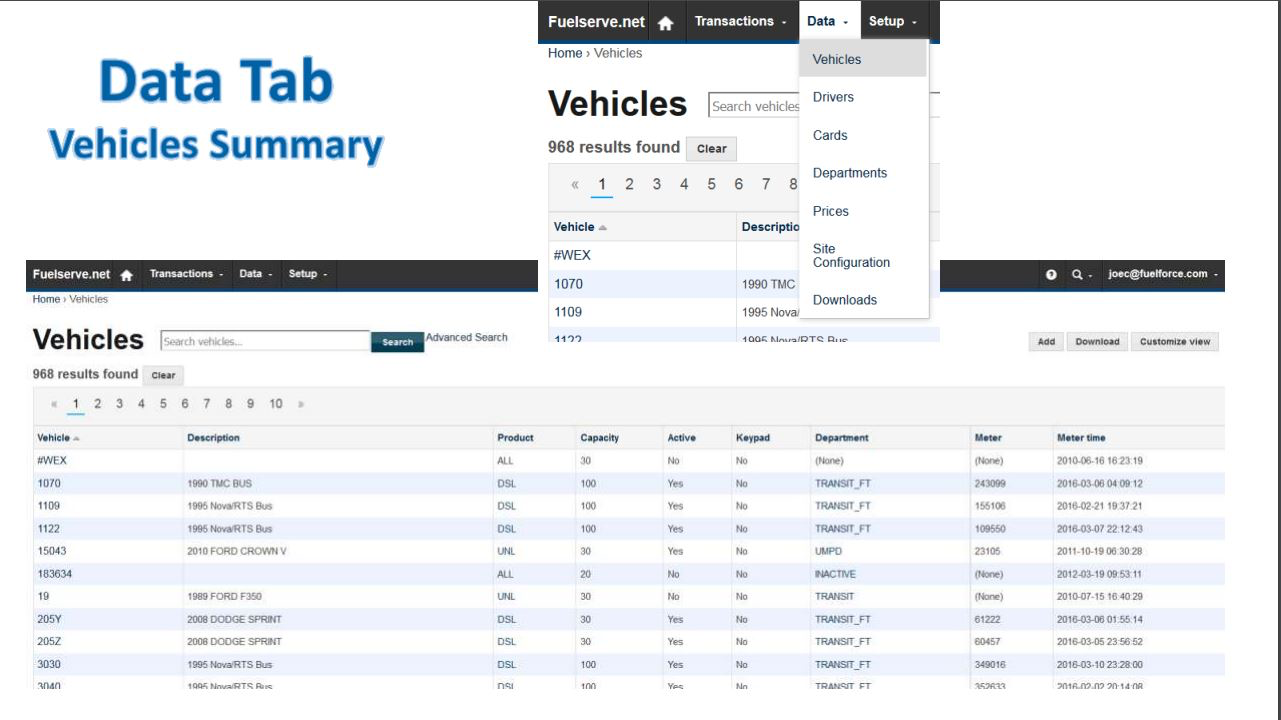
Task: Open Customize view
Action: click(x=1174, y=341)
